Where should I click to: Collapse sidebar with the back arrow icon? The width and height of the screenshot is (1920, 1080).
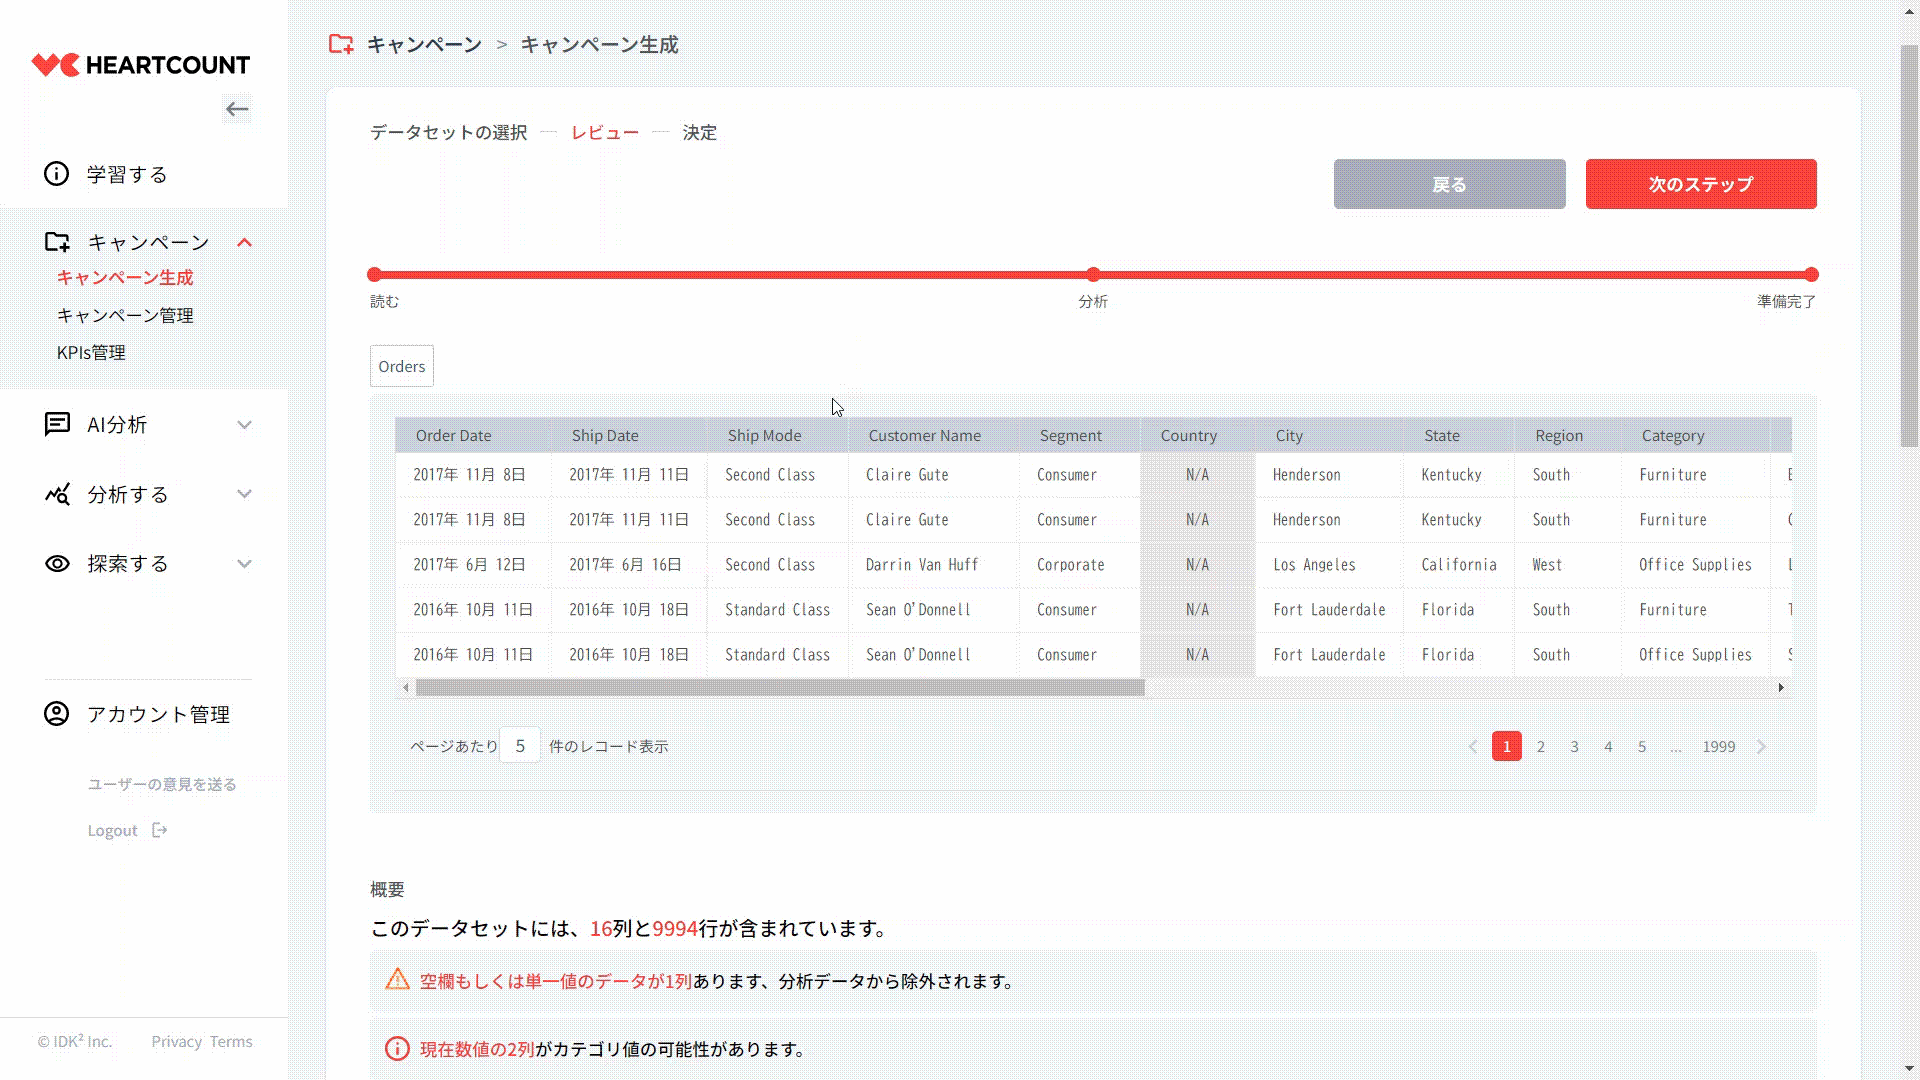pyautogui.click(x=237, y=109)
